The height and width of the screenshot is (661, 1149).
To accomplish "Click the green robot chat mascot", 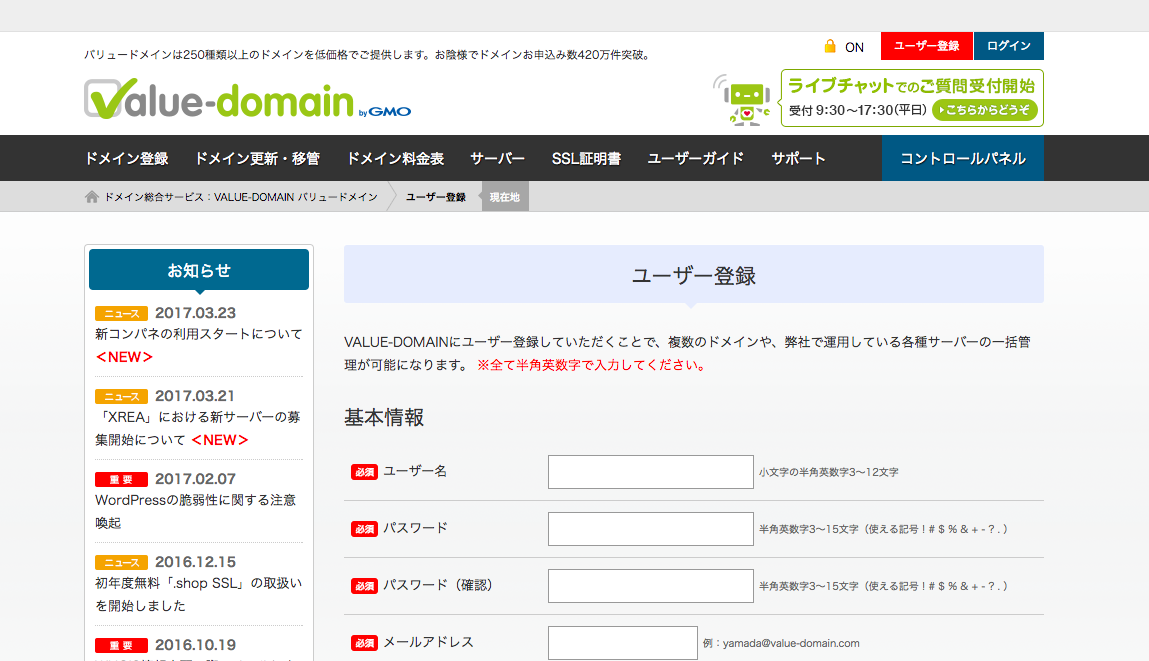I will 744,100.
